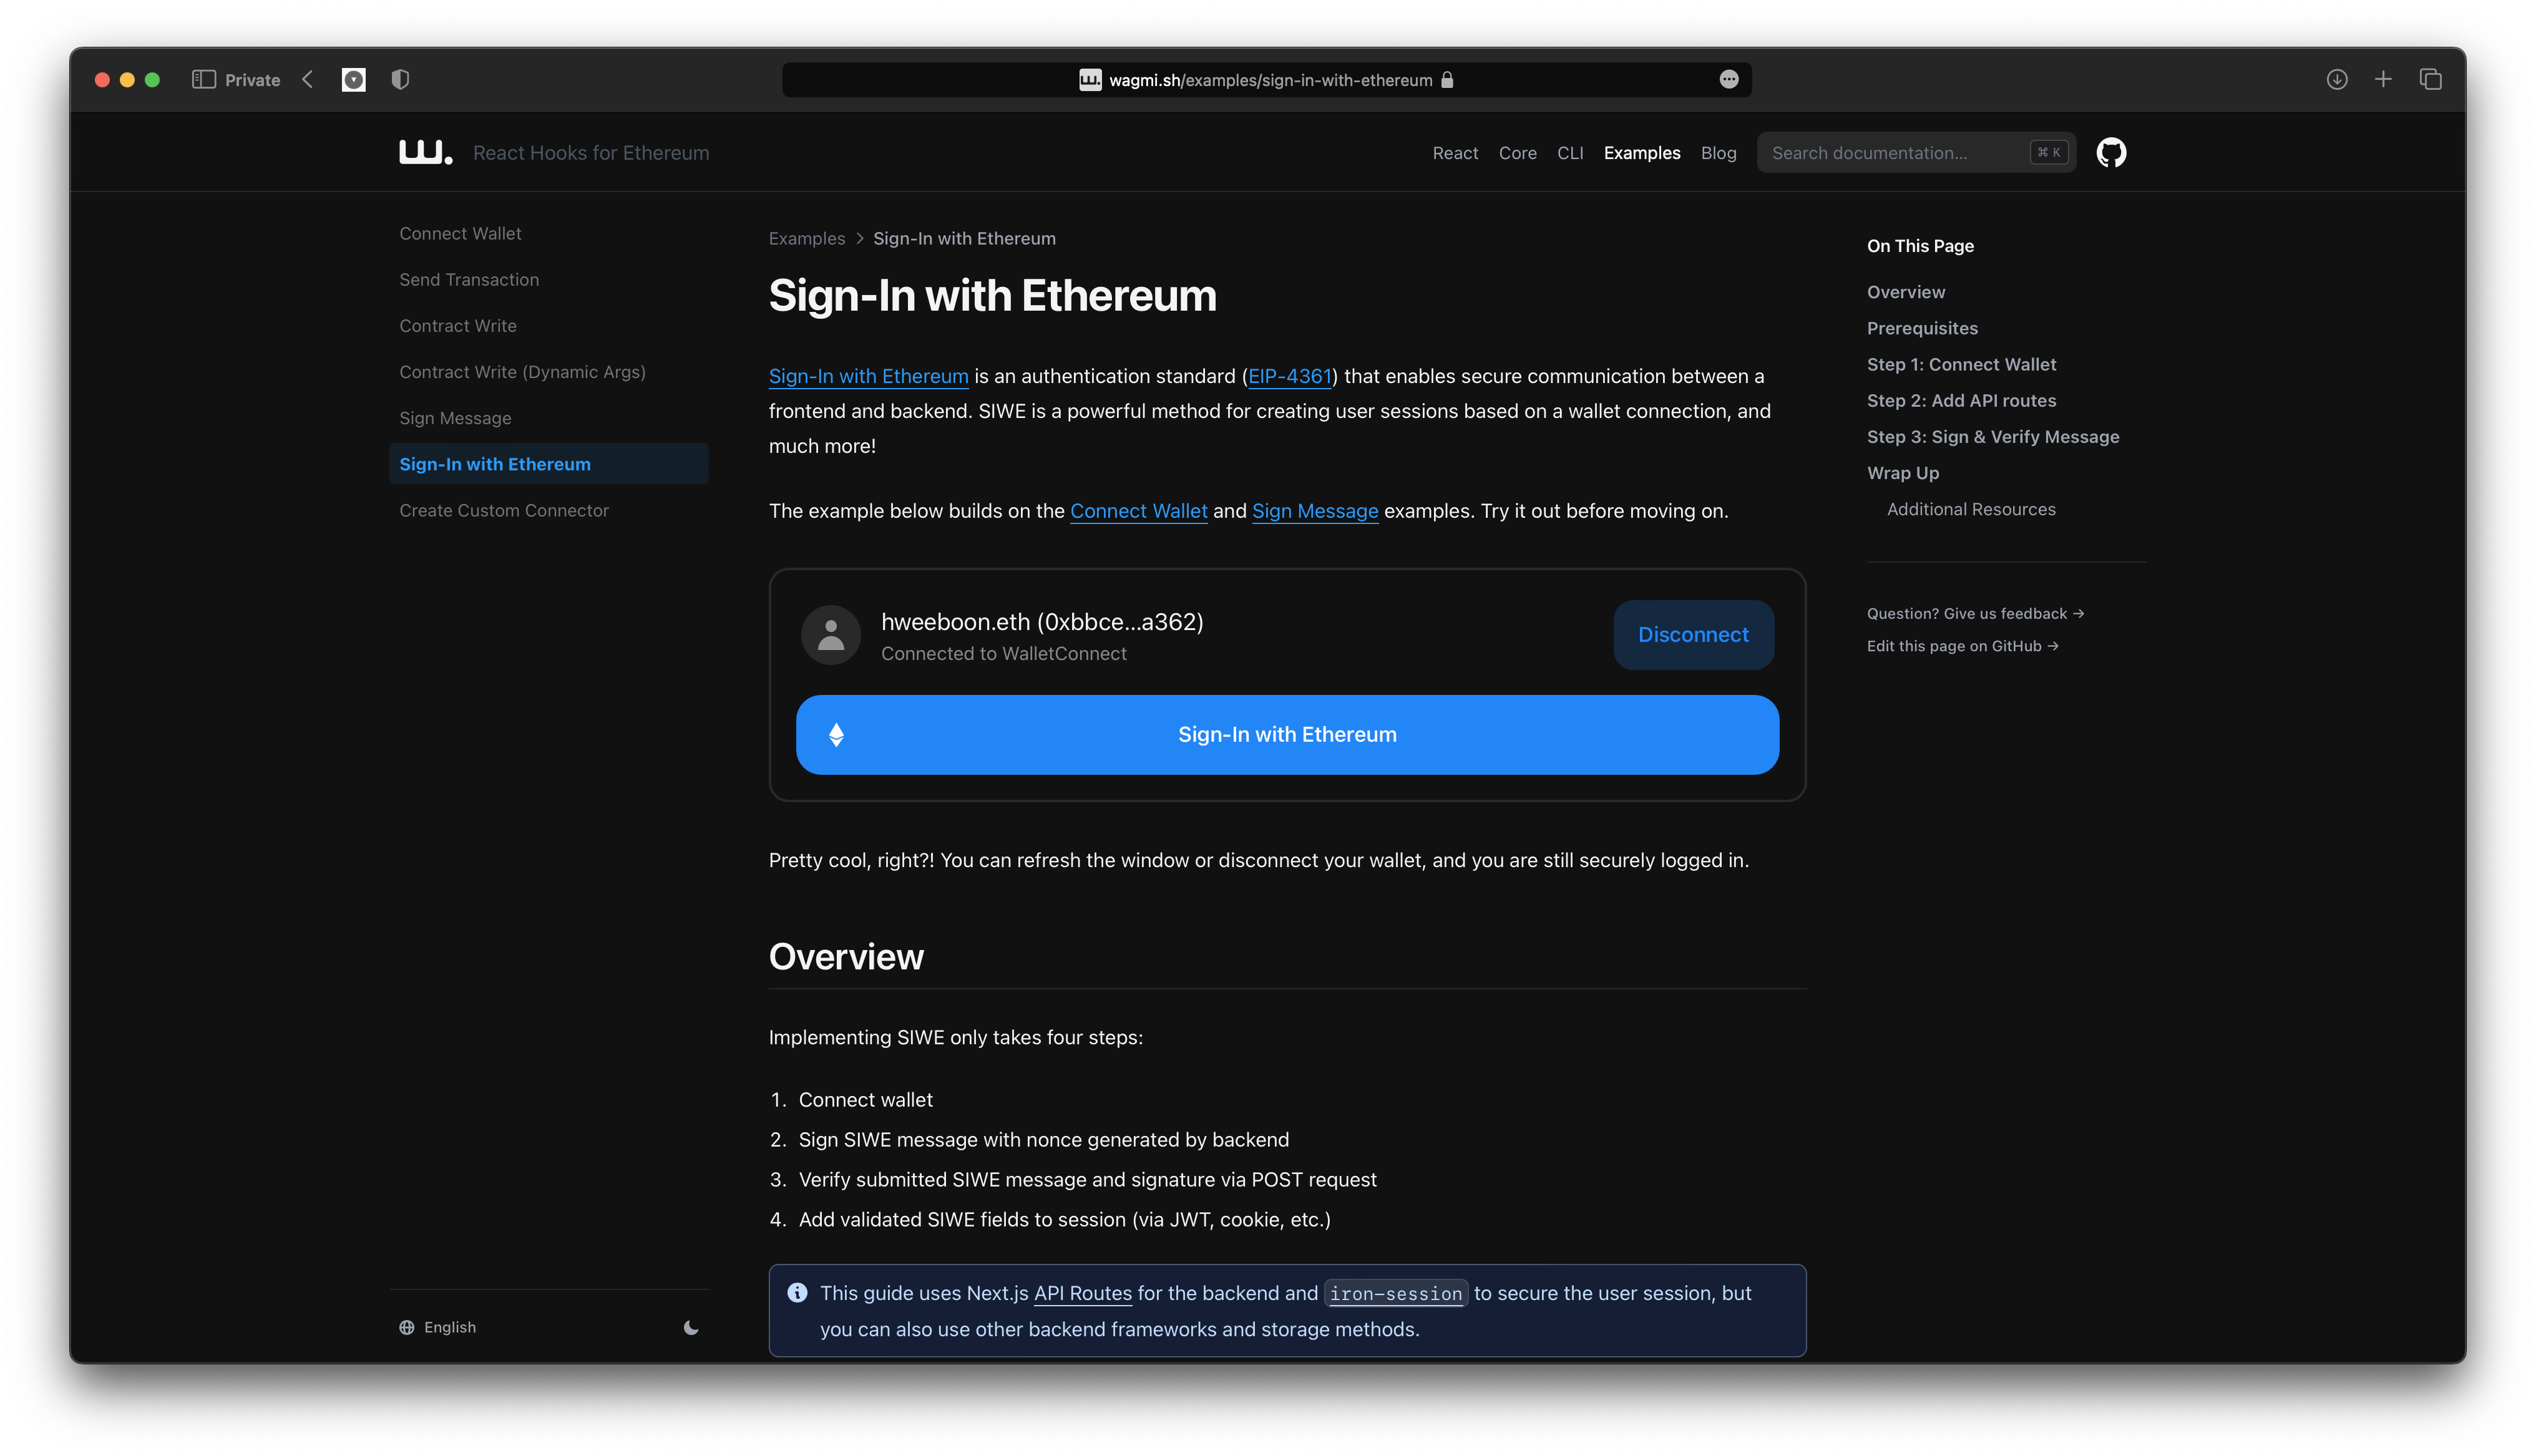Open the tab overview icon
Viewport: 2536px width, 1456px height.
[2431, 79]
